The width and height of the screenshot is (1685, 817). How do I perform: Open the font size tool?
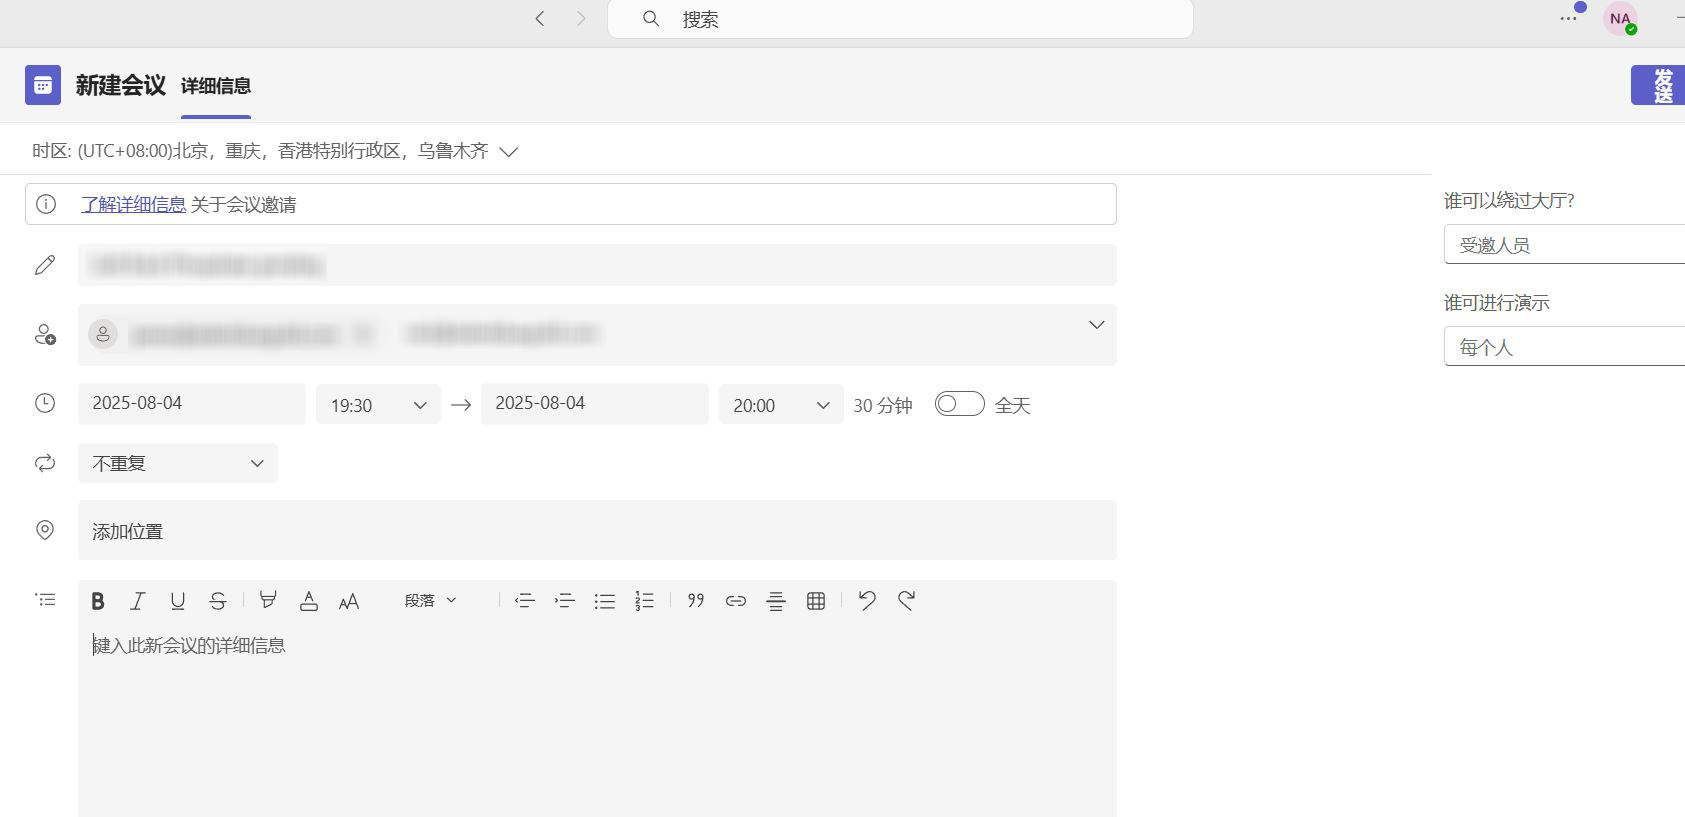[349, 601]
